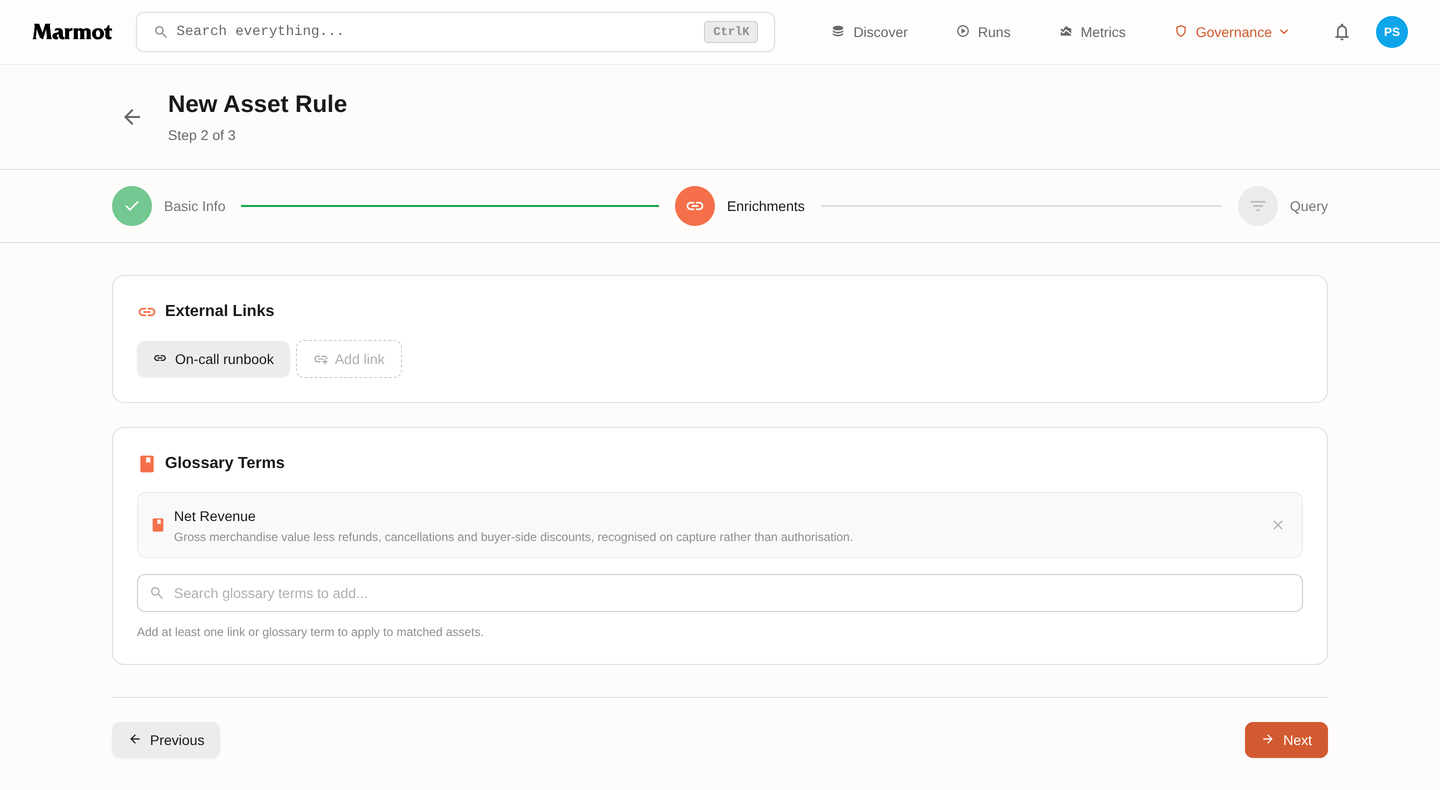The image size is (1440, 790).
Task: Click the New Asset Rule heading
Action: [x=257, y=104]
